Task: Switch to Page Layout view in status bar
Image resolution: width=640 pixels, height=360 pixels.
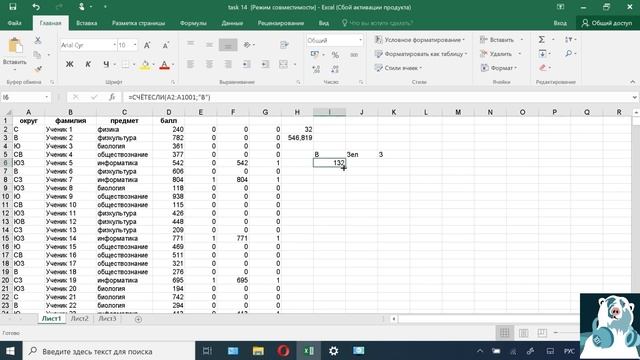Action: (524, 333)
